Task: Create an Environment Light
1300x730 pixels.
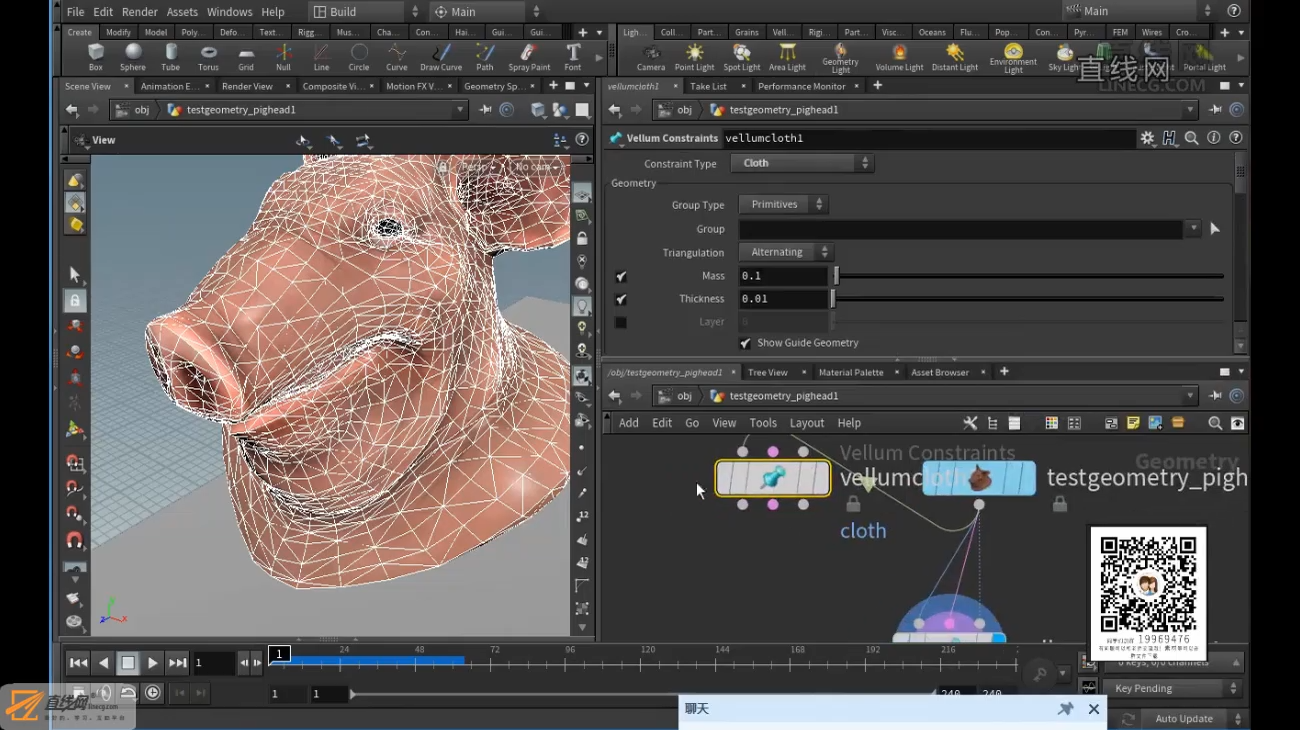Action: (1013, 58)
